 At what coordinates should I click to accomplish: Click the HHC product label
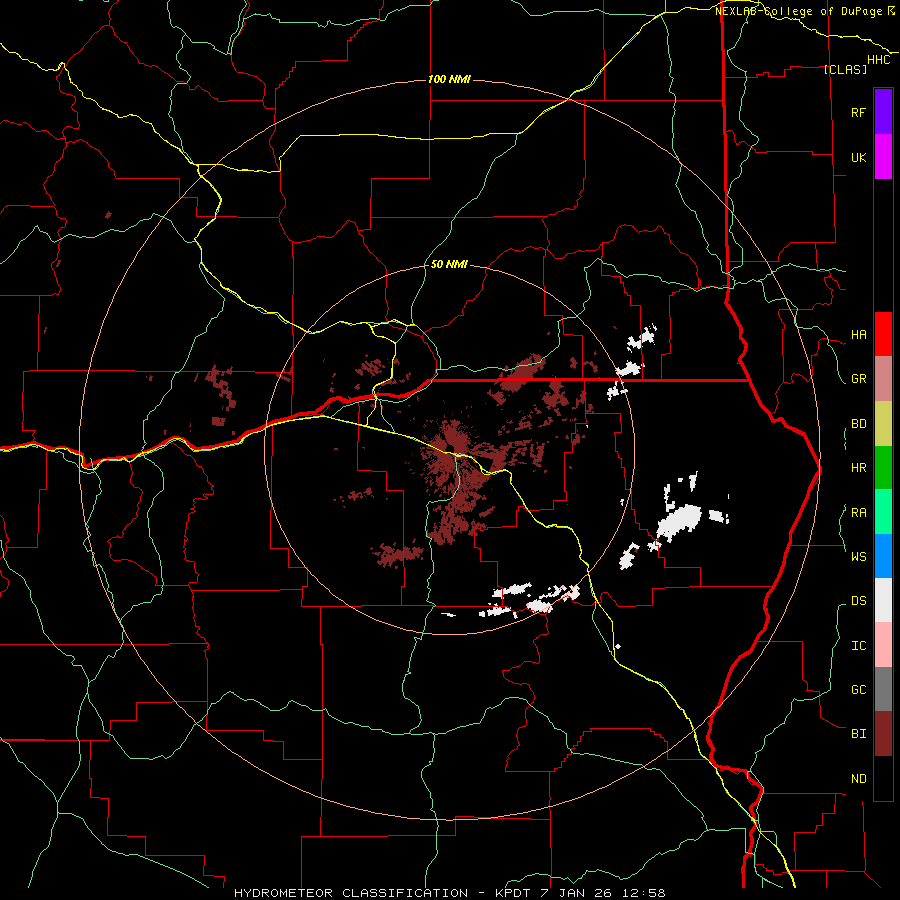pos(879,60)
